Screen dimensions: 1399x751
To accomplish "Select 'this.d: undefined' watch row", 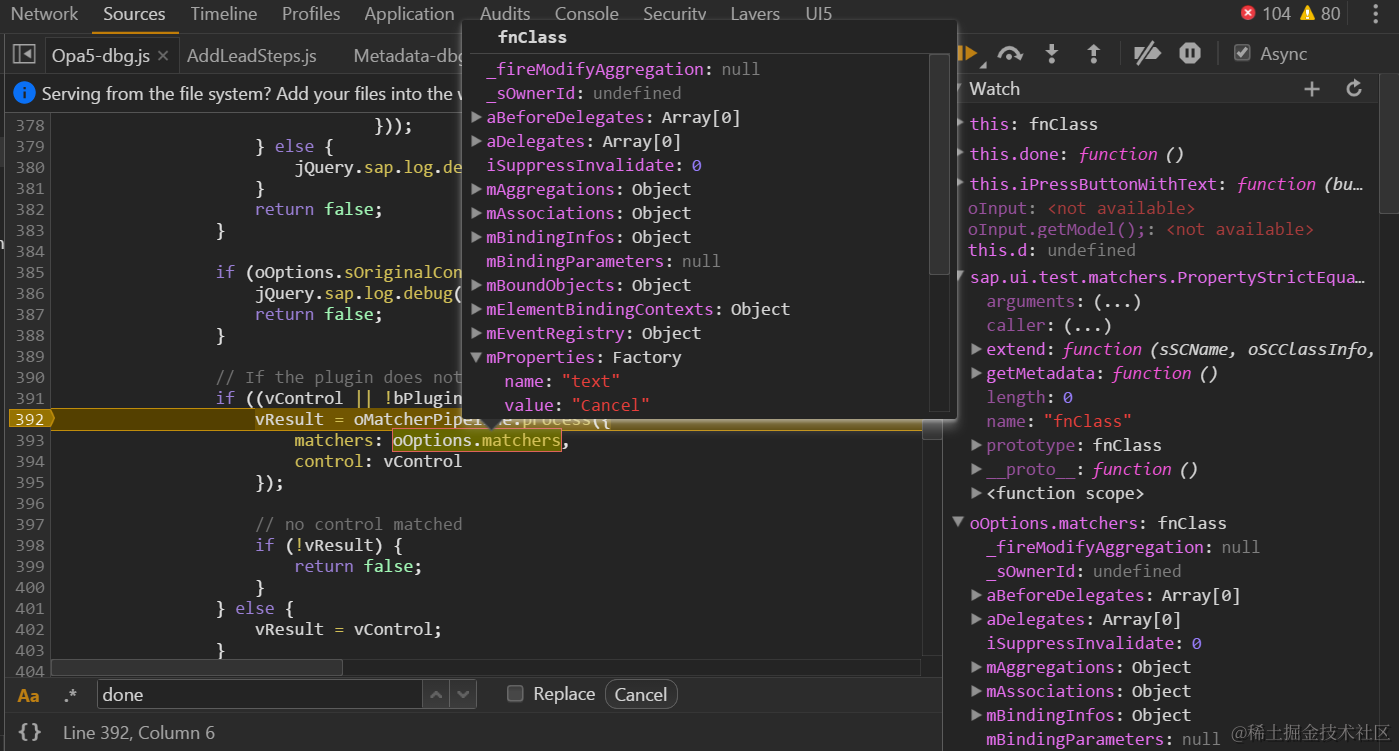I will [x=1051, y=250].
